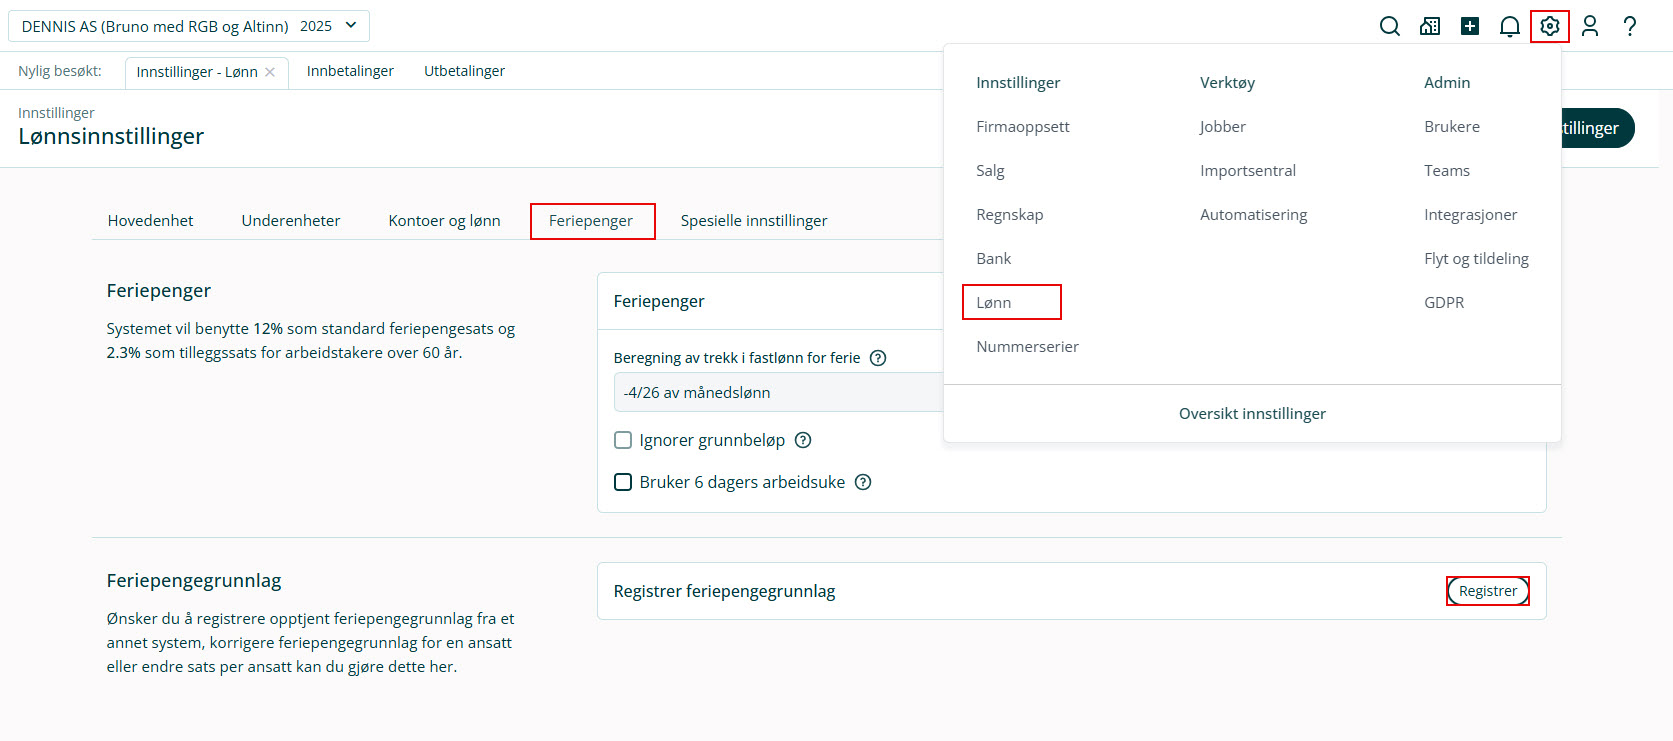The width and height of the screenshot is (1673, 741).
Task: Close the Innstillinger - Lønn recent tab
Action: tap(270, 72)
